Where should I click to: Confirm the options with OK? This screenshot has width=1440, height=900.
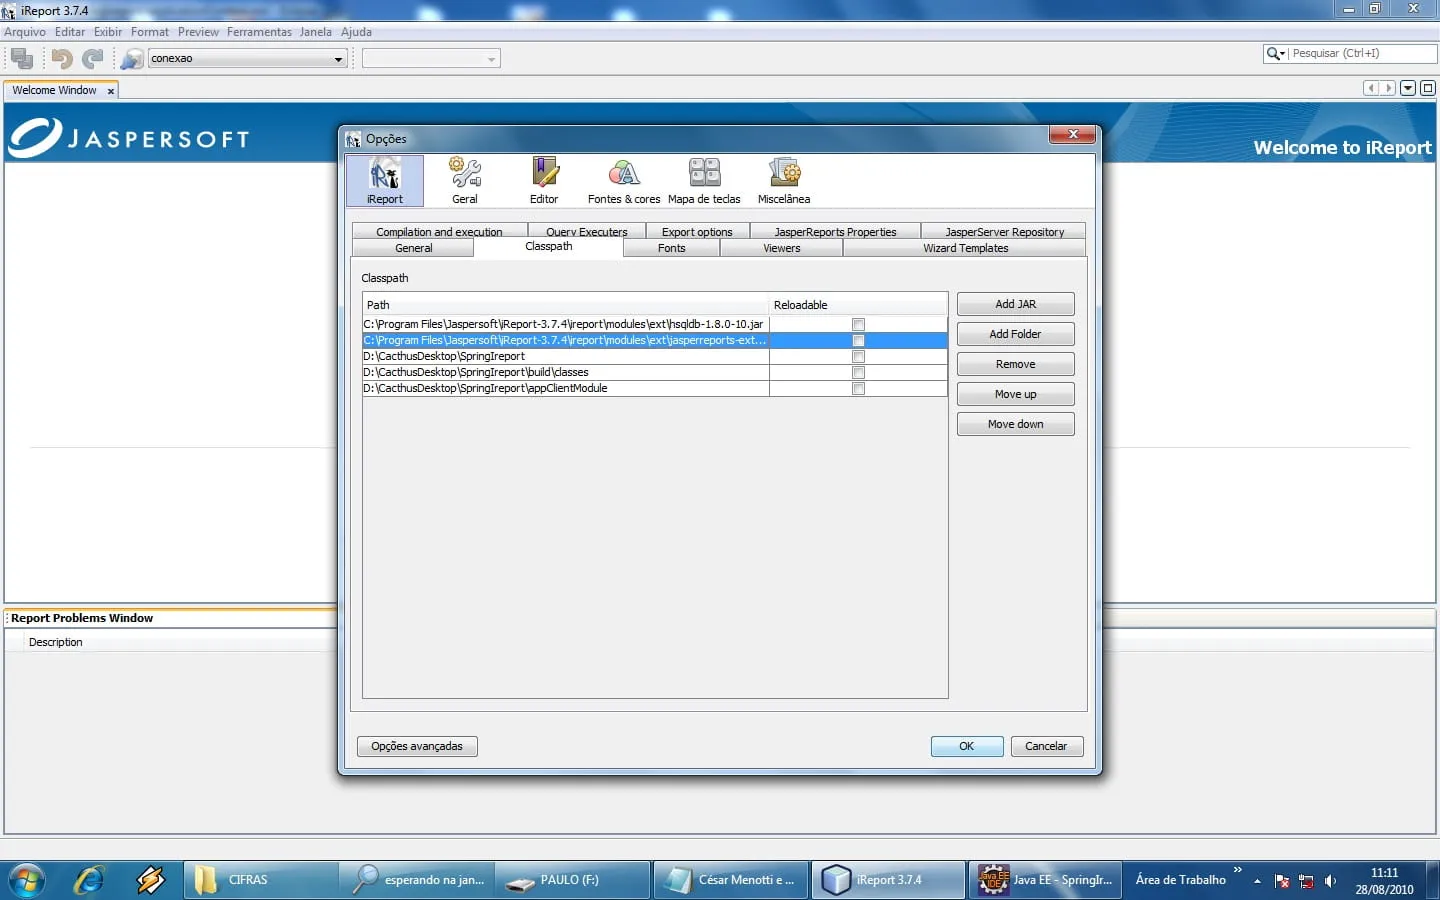967,746
